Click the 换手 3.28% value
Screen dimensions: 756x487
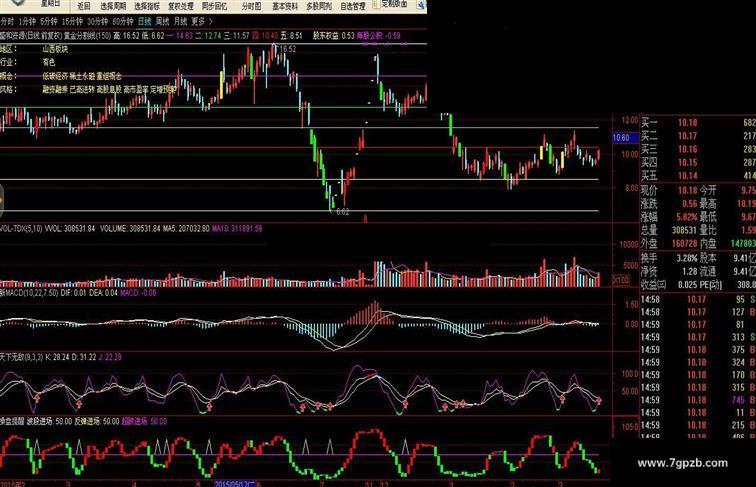687,258
